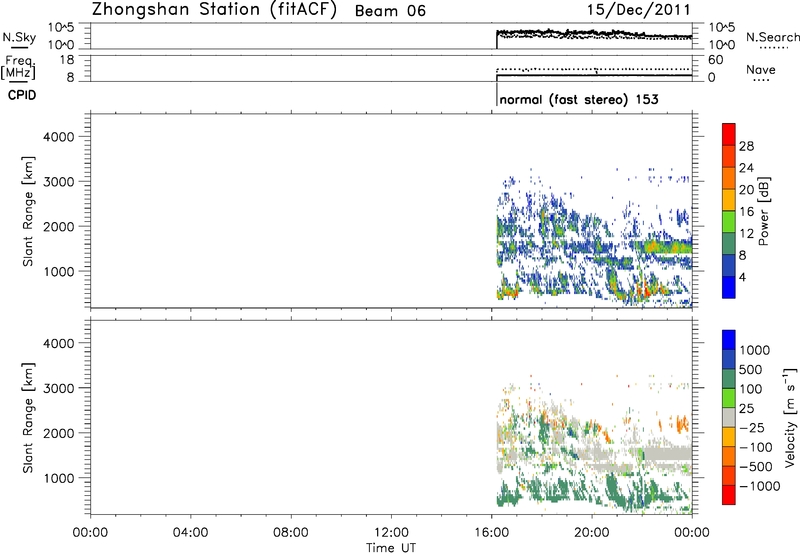Click the 'Slant Range [km]' label of Power panel
The image size is (800, 554).
coord(28,211)
